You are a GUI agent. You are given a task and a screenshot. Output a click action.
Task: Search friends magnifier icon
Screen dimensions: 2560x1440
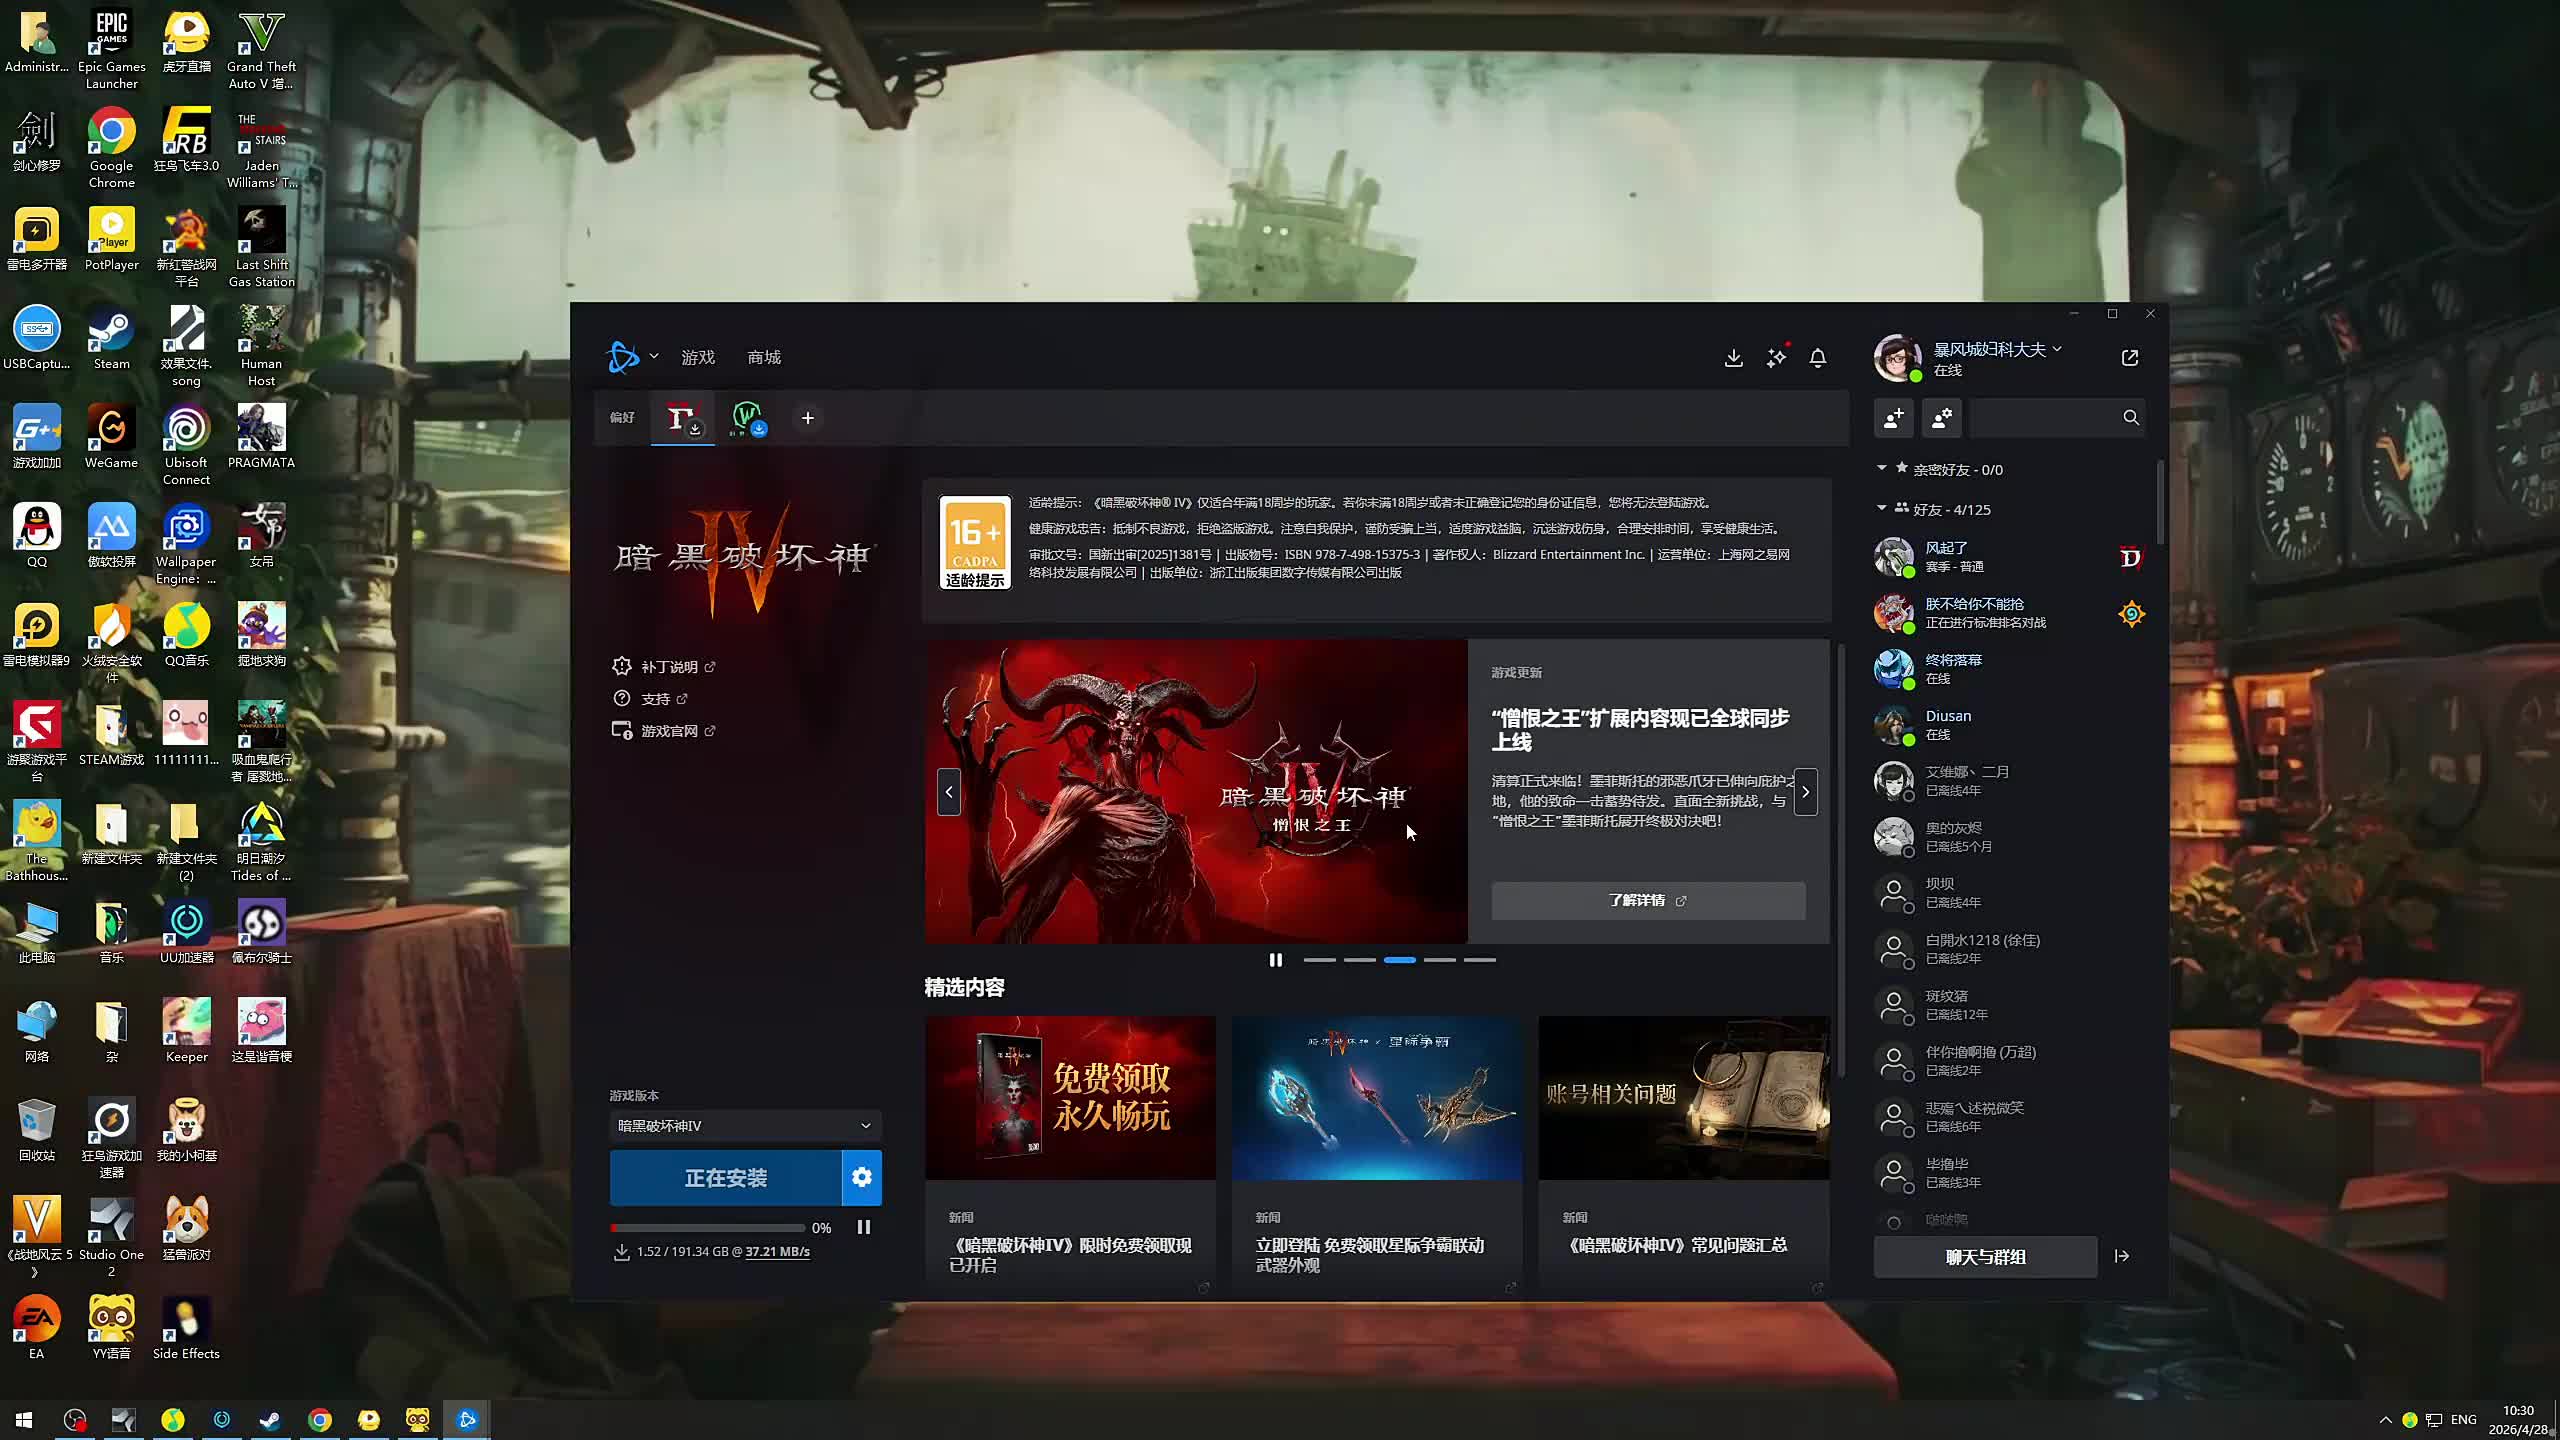tap(2130, 418)
